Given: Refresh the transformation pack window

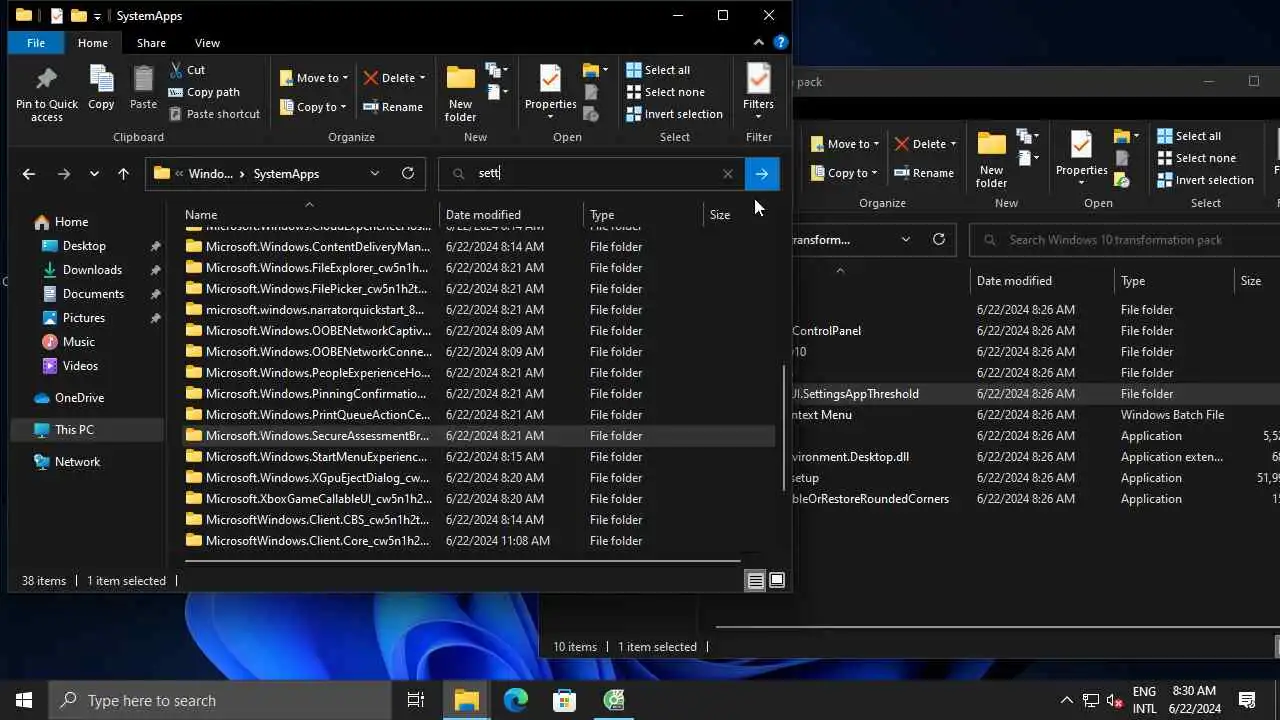Looking at the screenshot, I should point(939,239).
